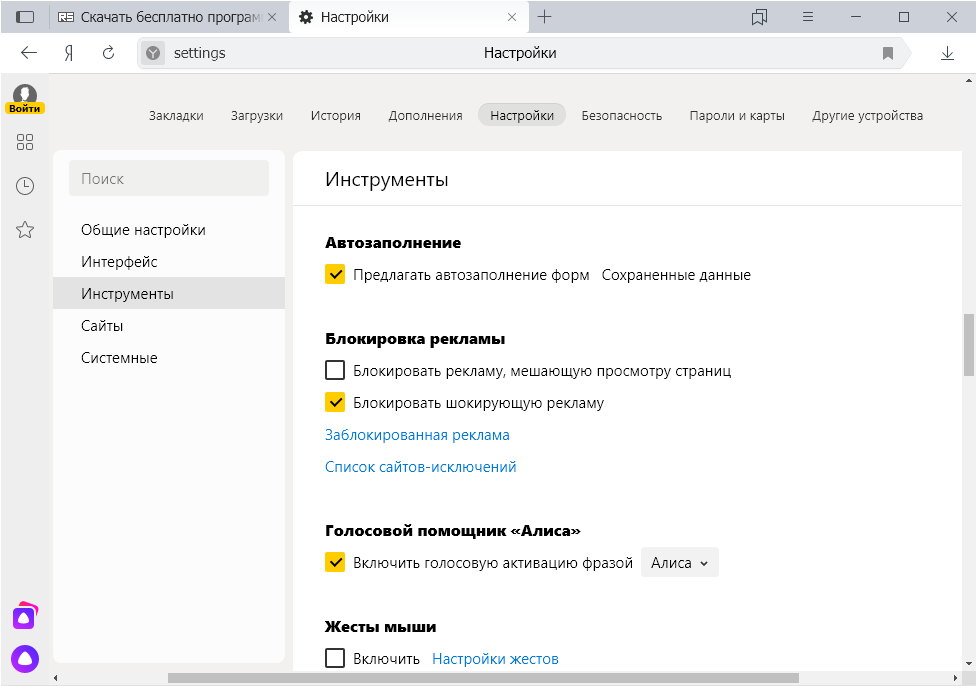Click the Yandex site icon in address bar
This screenshot has height=686, width=977.
[x=153, y=54]
